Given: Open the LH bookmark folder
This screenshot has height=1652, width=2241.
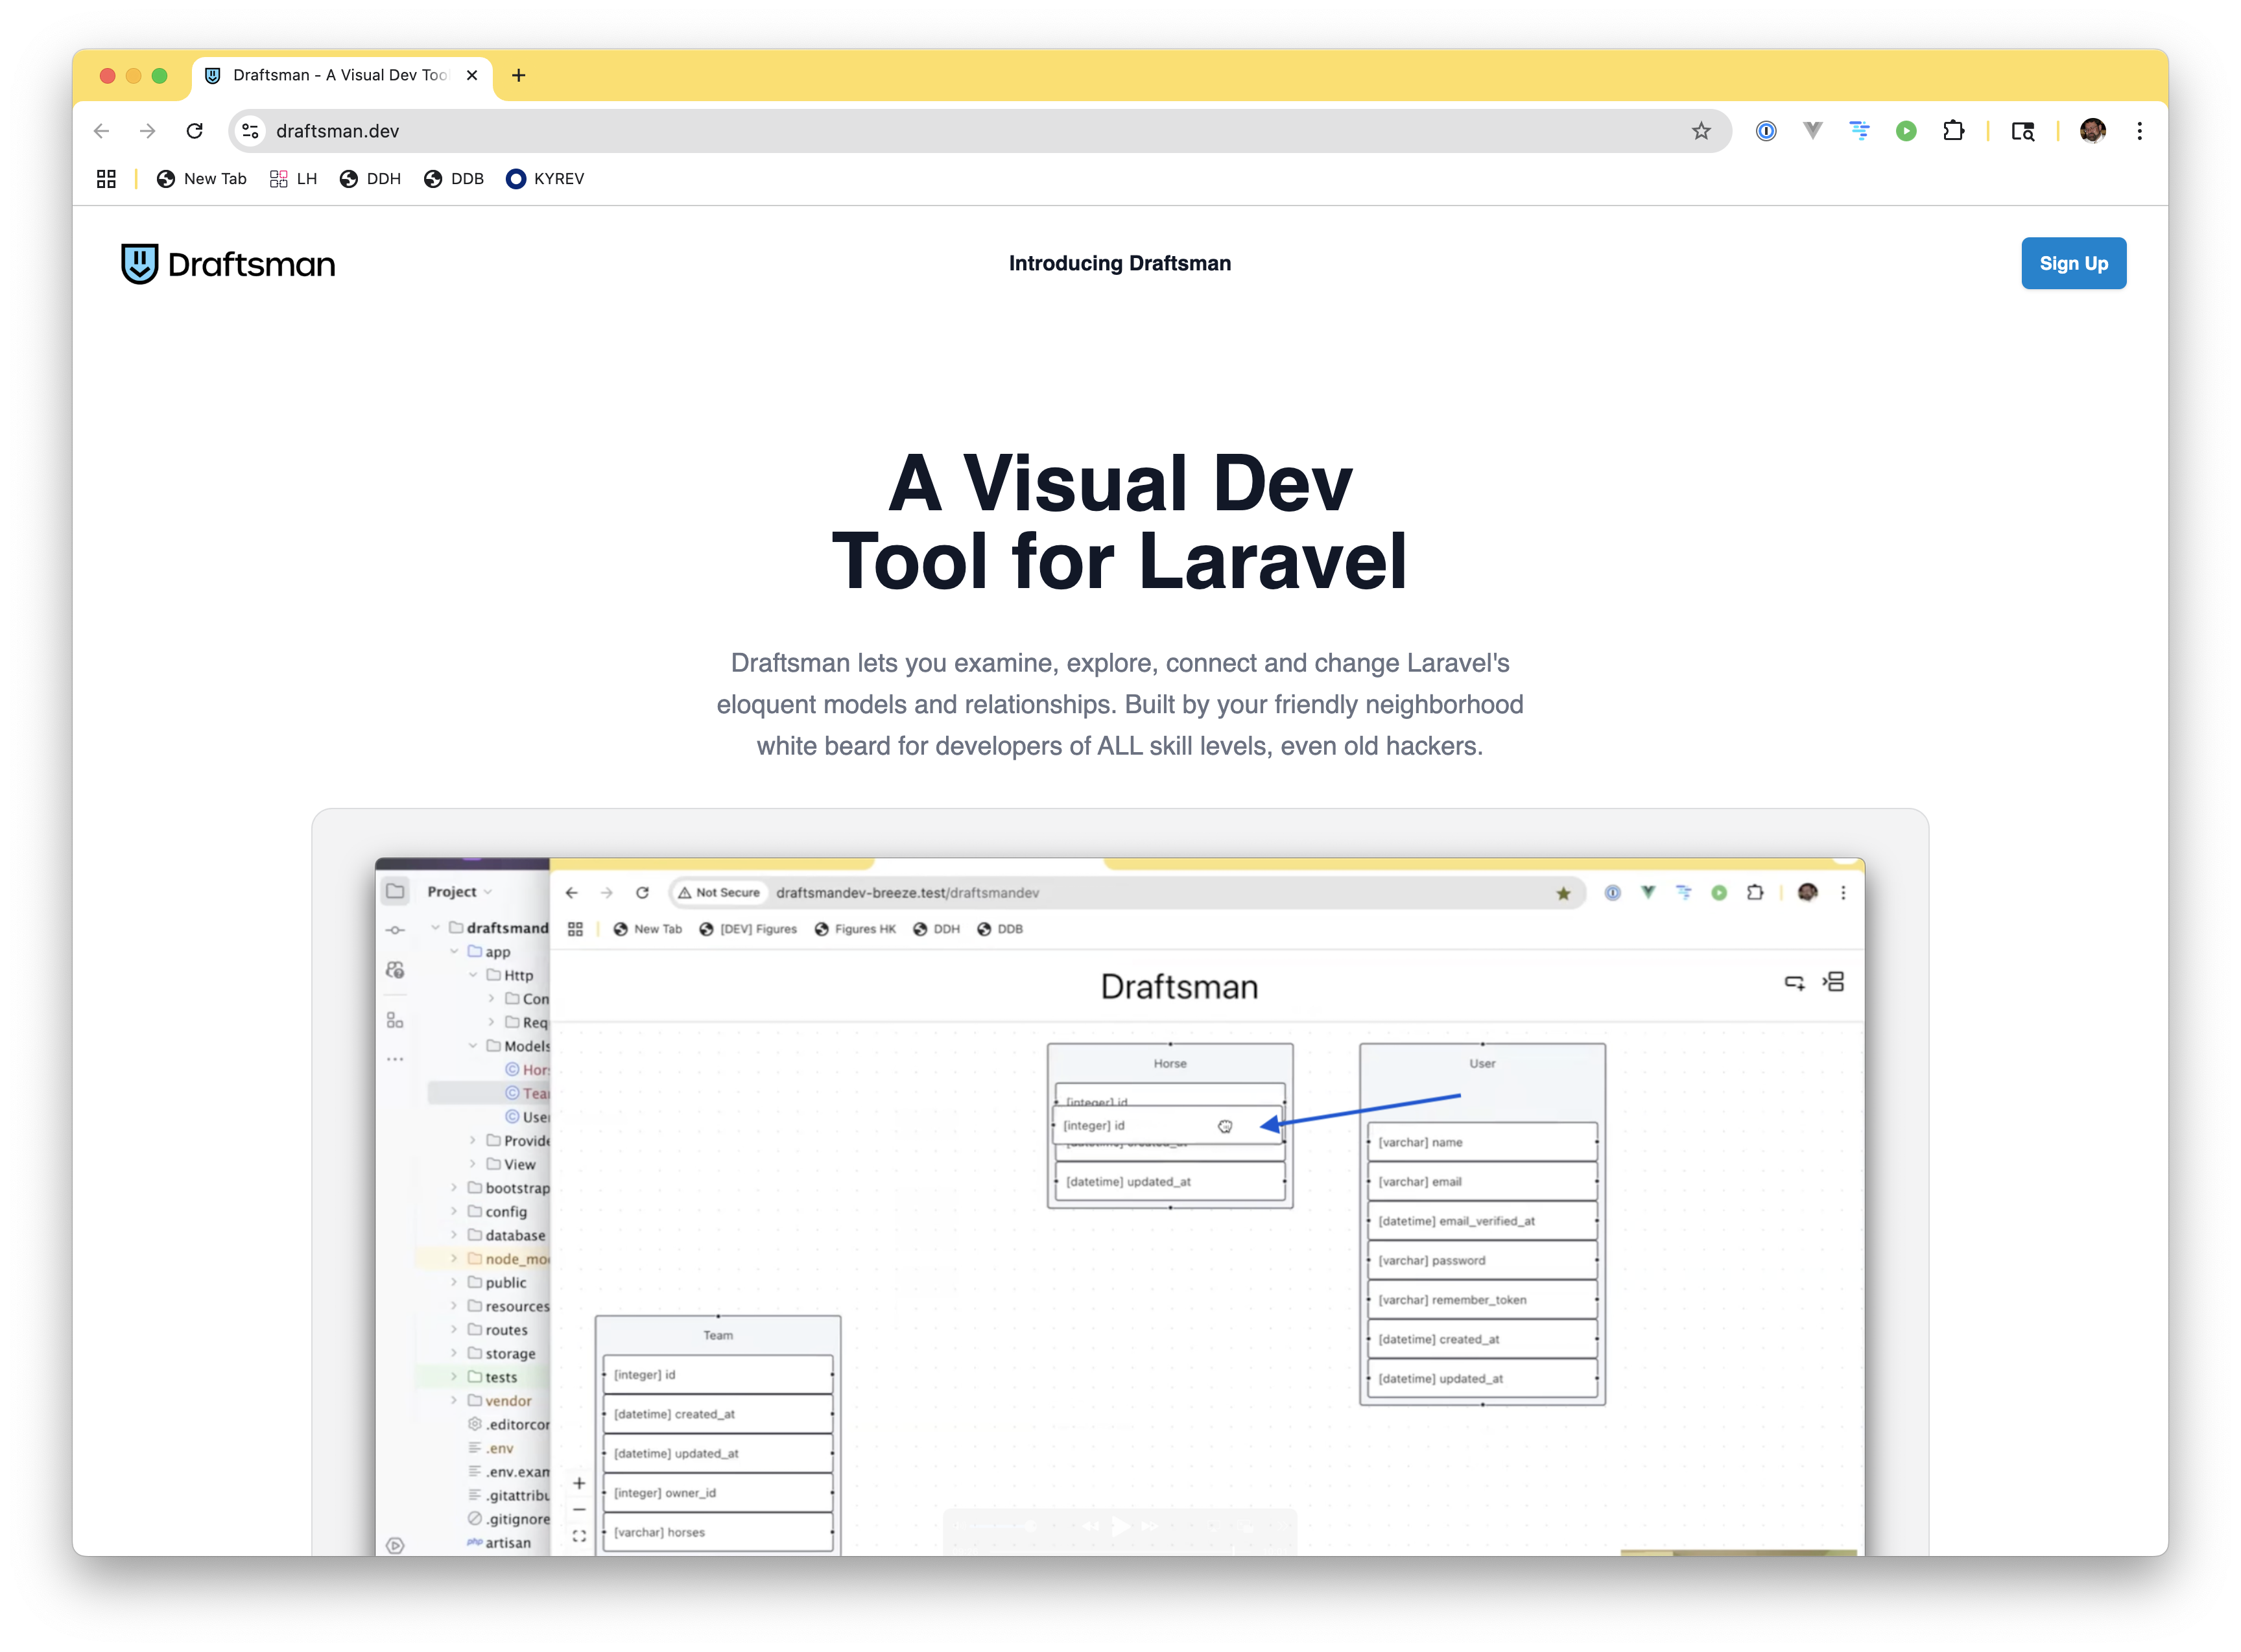Looking at the screenshot, I should click(294, 179).
